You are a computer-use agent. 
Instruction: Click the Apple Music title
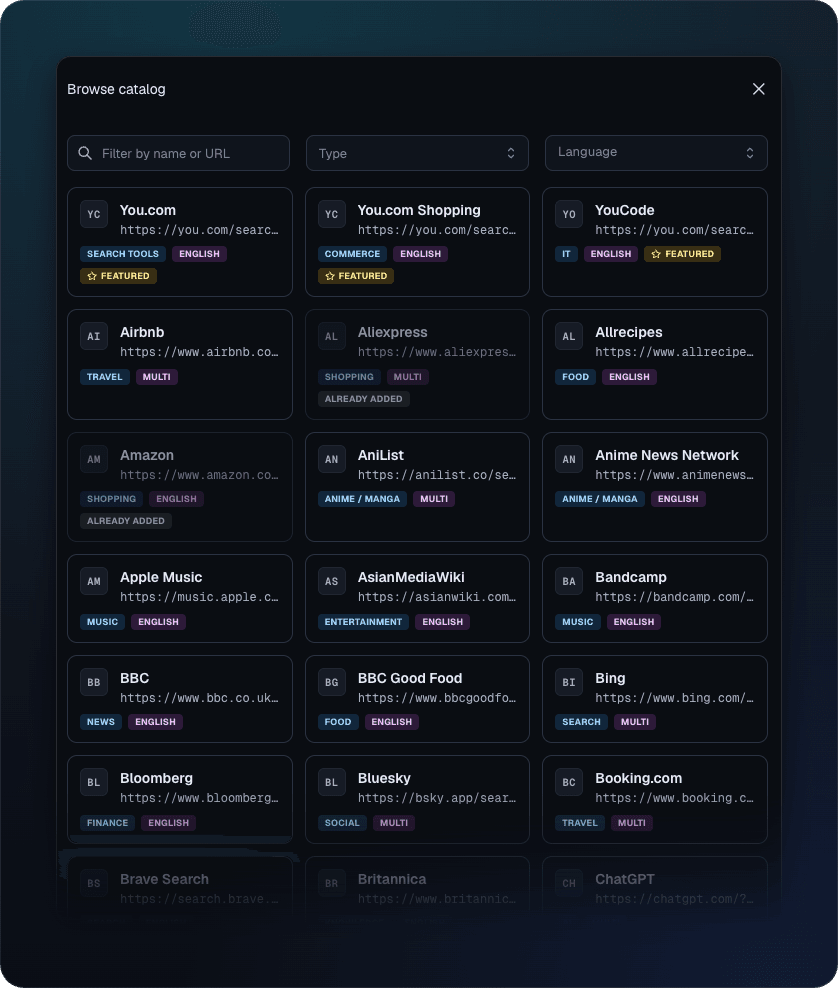(x=161, y=577)
